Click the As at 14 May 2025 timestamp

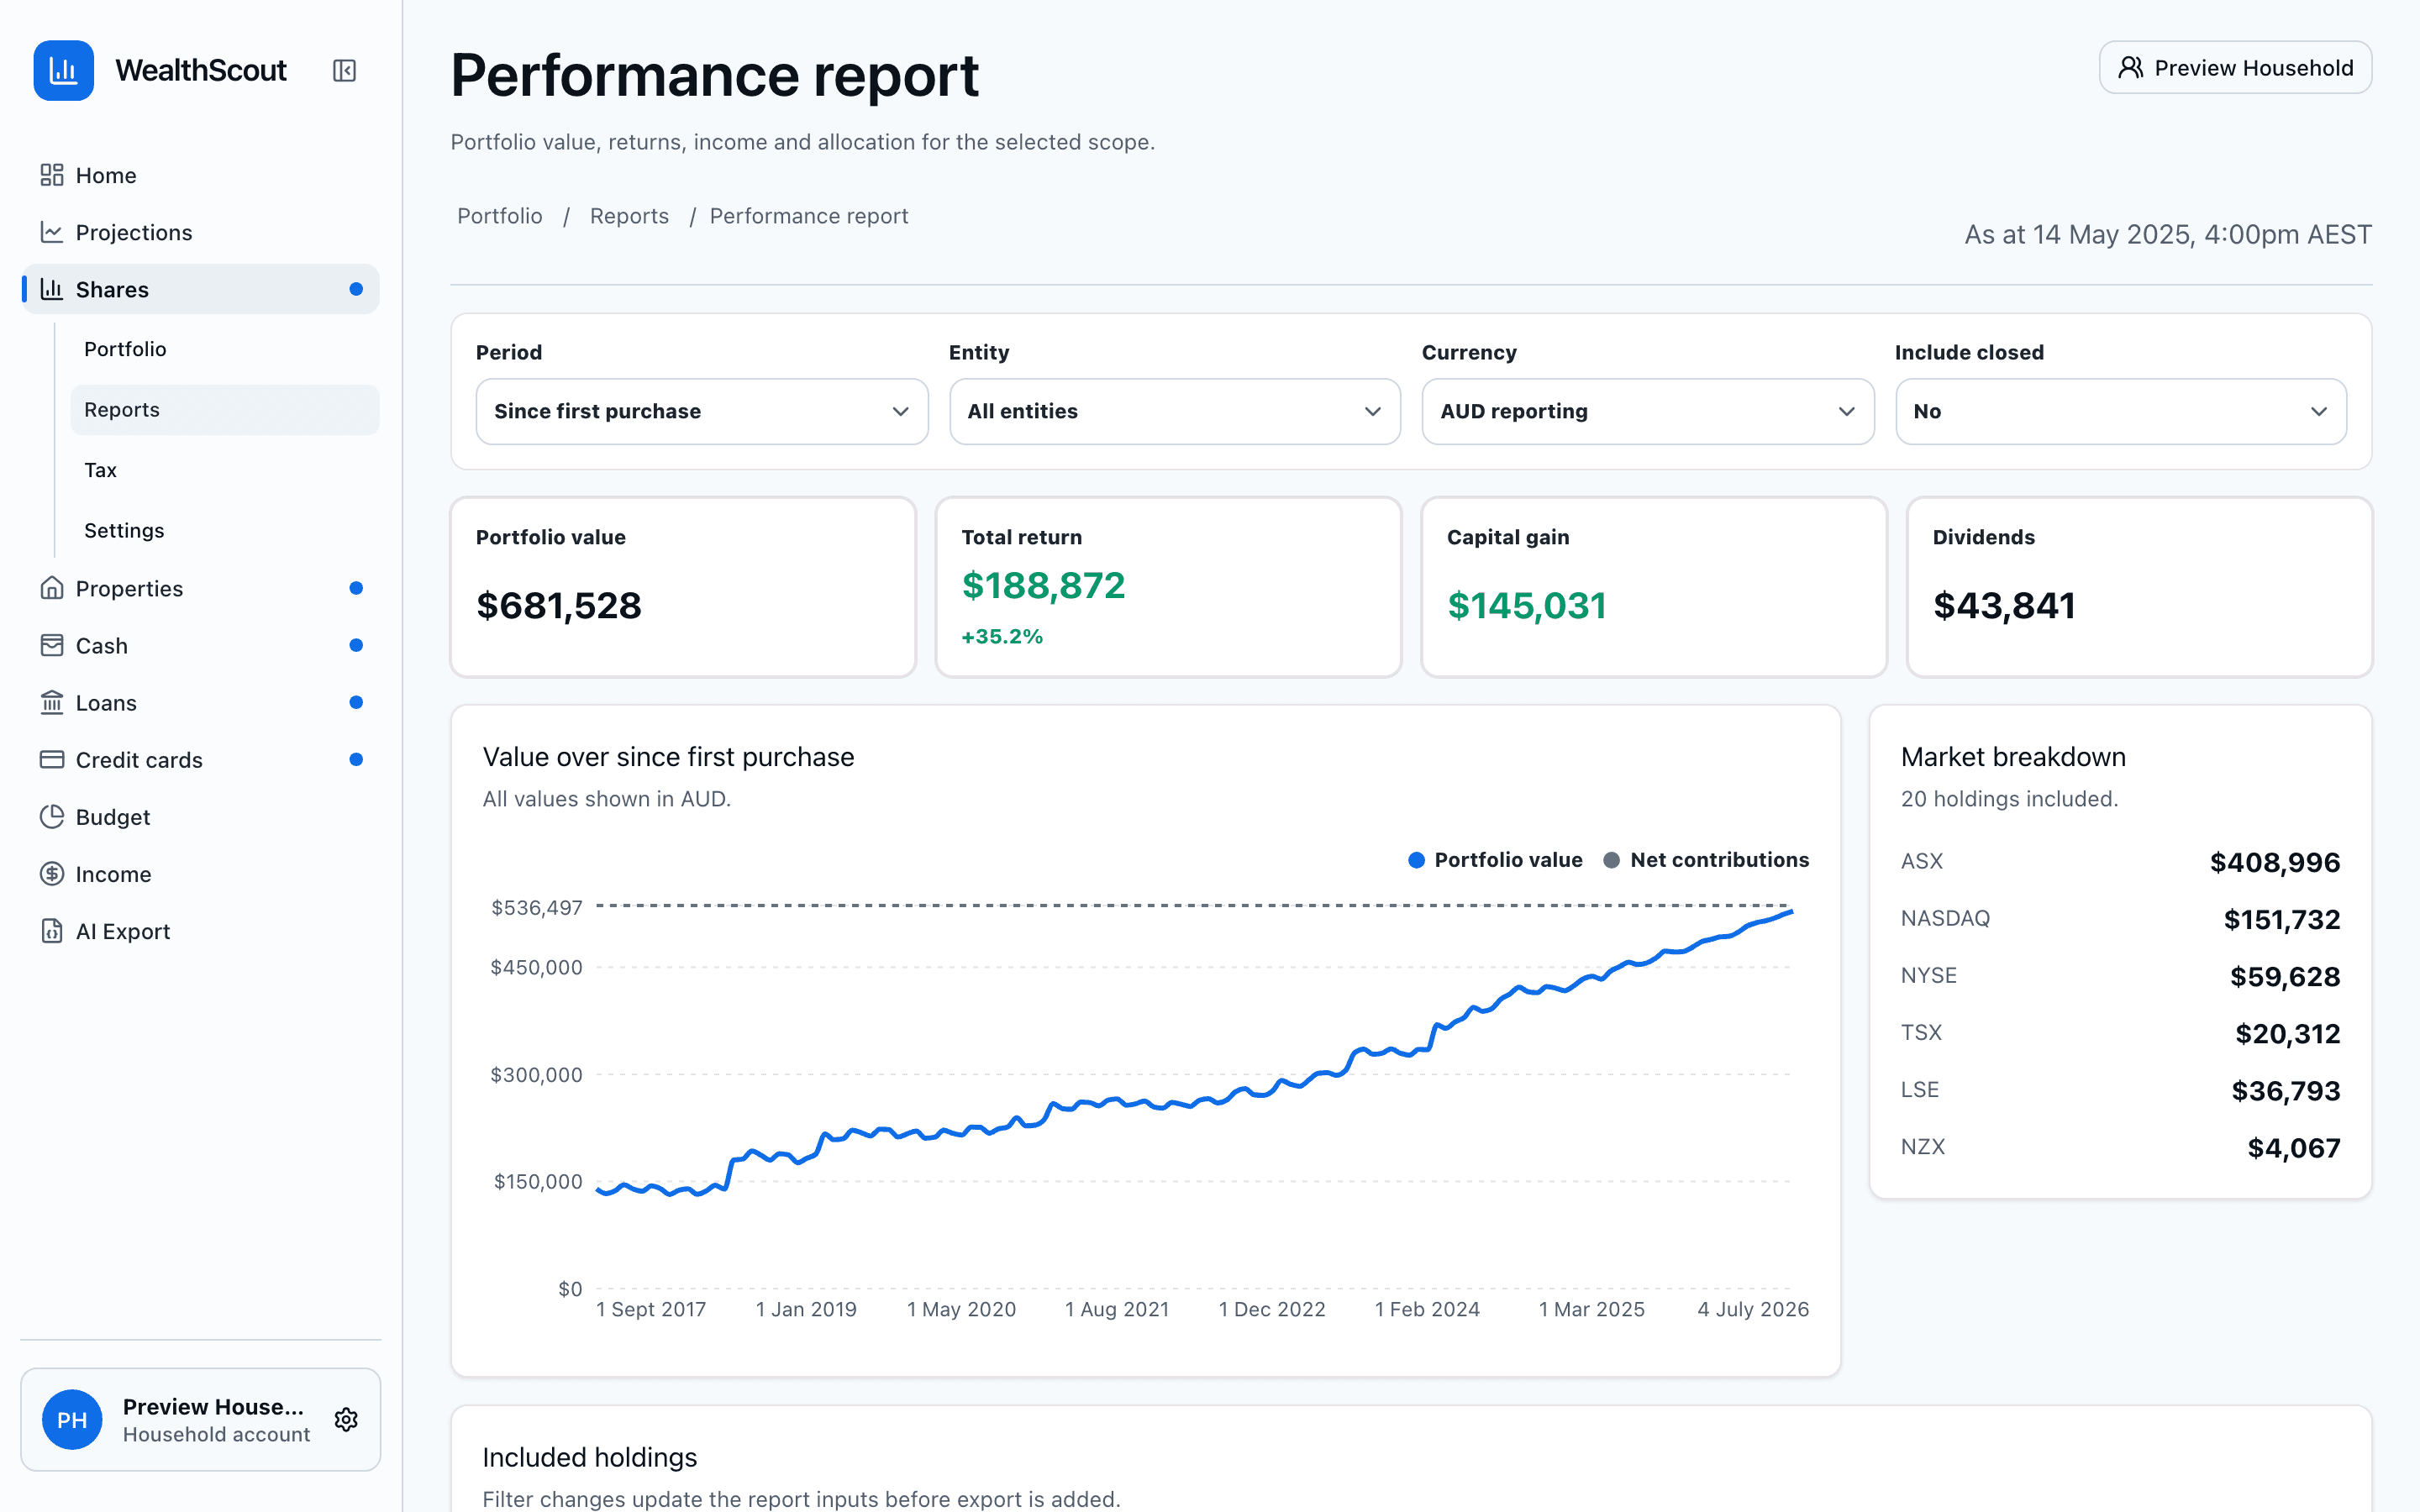tap(2167, 234)
